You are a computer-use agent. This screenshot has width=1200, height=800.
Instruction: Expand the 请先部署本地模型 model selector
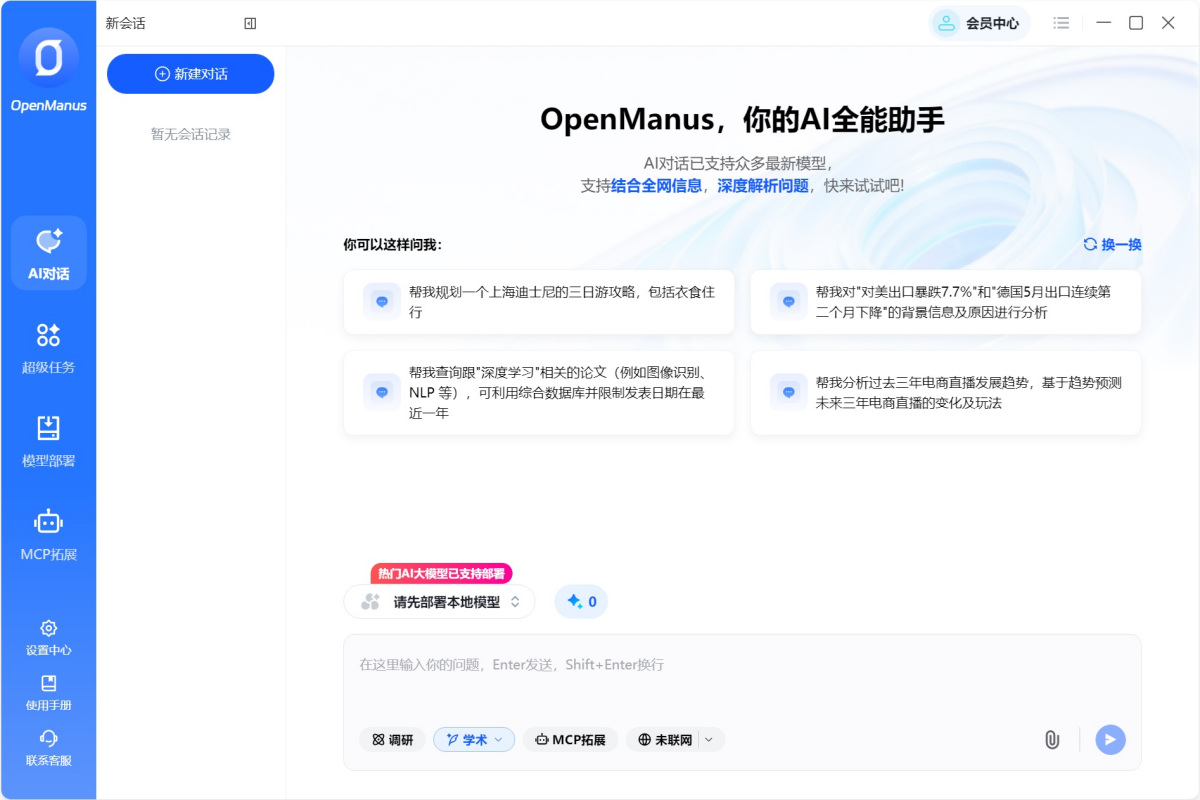click(439, 602)
